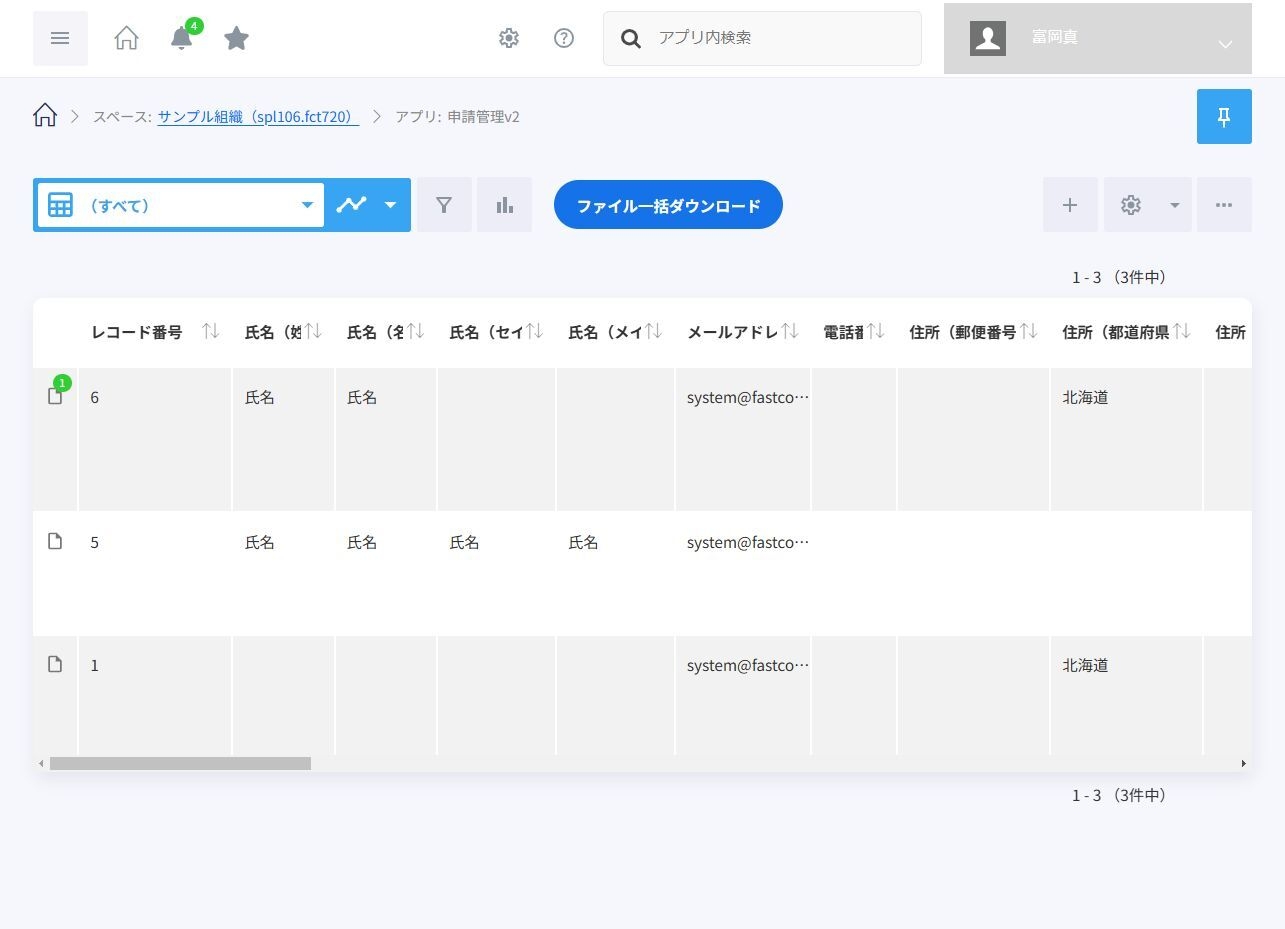Screen dimensions: 1285x929
Task: Open the サンプル組織 space link
Action: pos(258,117)
